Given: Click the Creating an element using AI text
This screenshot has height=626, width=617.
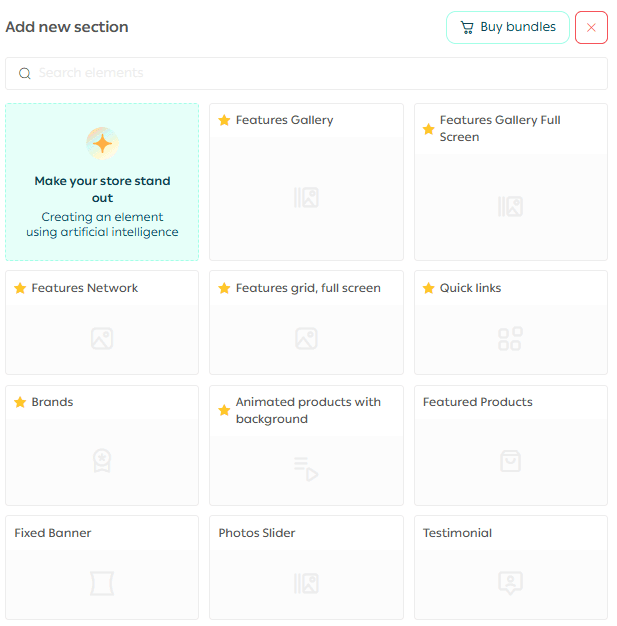Looking at the screenshot, I should pyautogui.click(x=102, y=225).
